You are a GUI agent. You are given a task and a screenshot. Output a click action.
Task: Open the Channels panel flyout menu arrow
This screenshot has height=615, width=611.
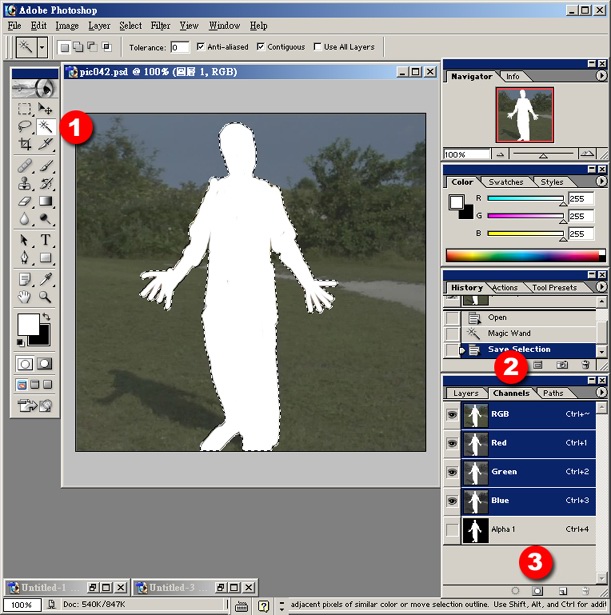pyautogui.click(x=601, y=393)
